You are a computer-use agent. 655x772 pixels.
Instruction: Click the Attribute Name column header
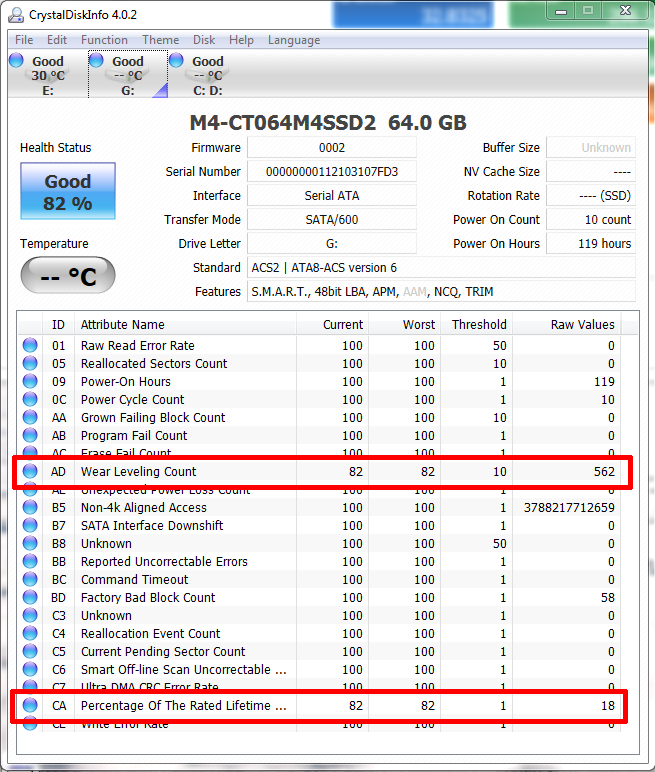[185, 324]
